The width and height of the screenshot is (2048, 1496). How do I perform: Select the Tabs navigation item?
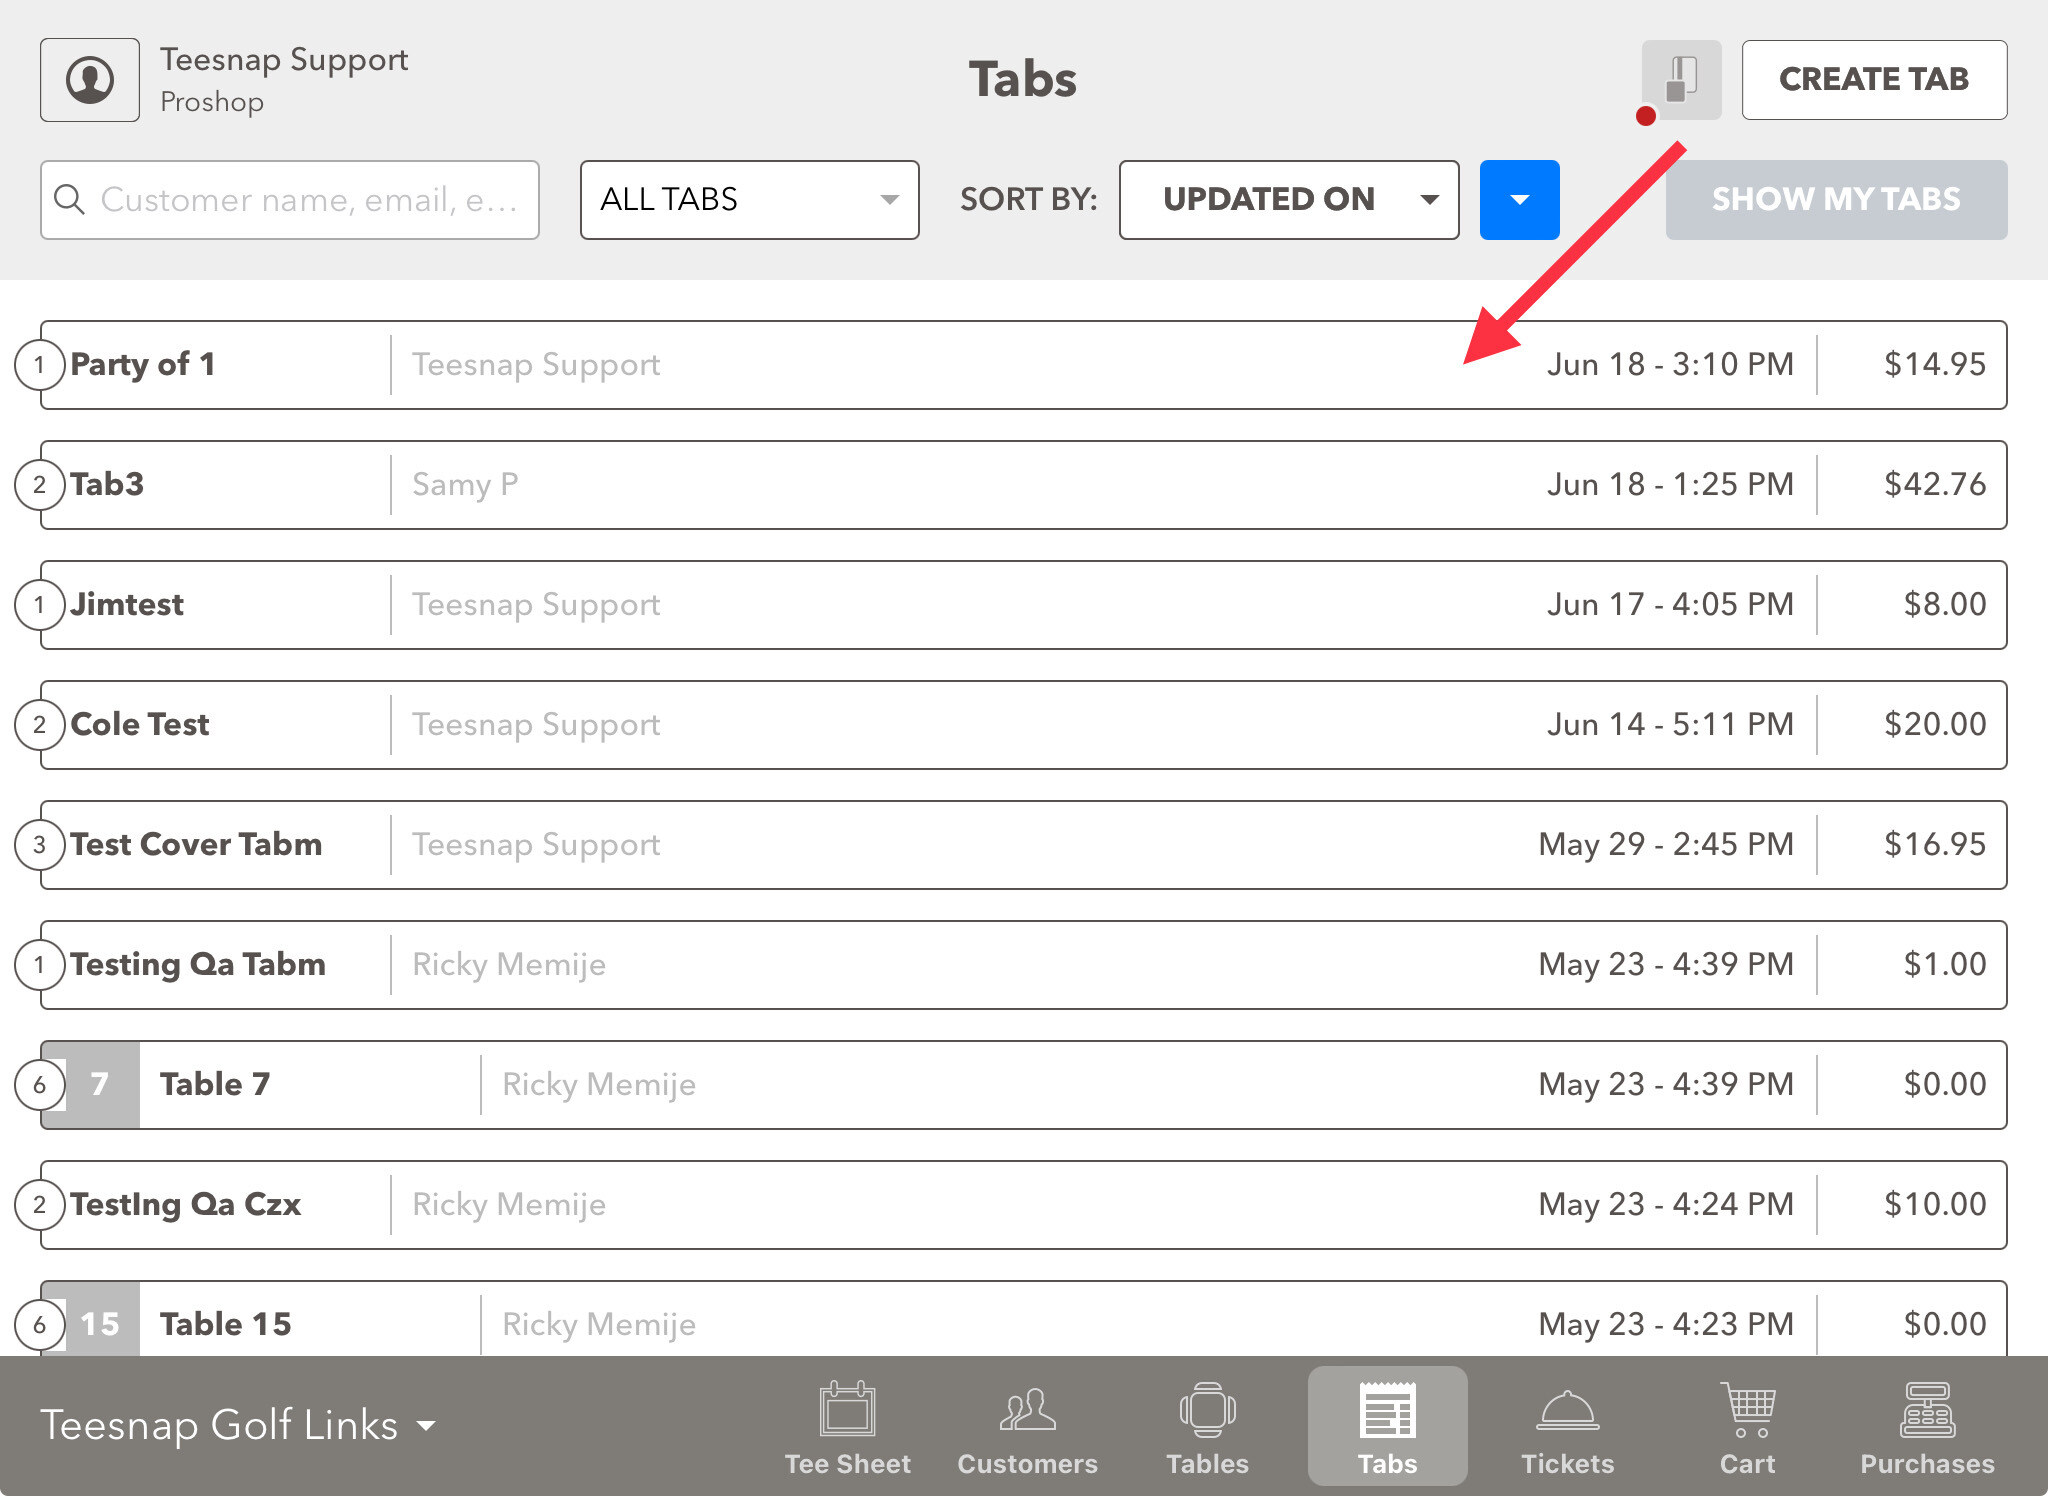tap(1387, 1427)
